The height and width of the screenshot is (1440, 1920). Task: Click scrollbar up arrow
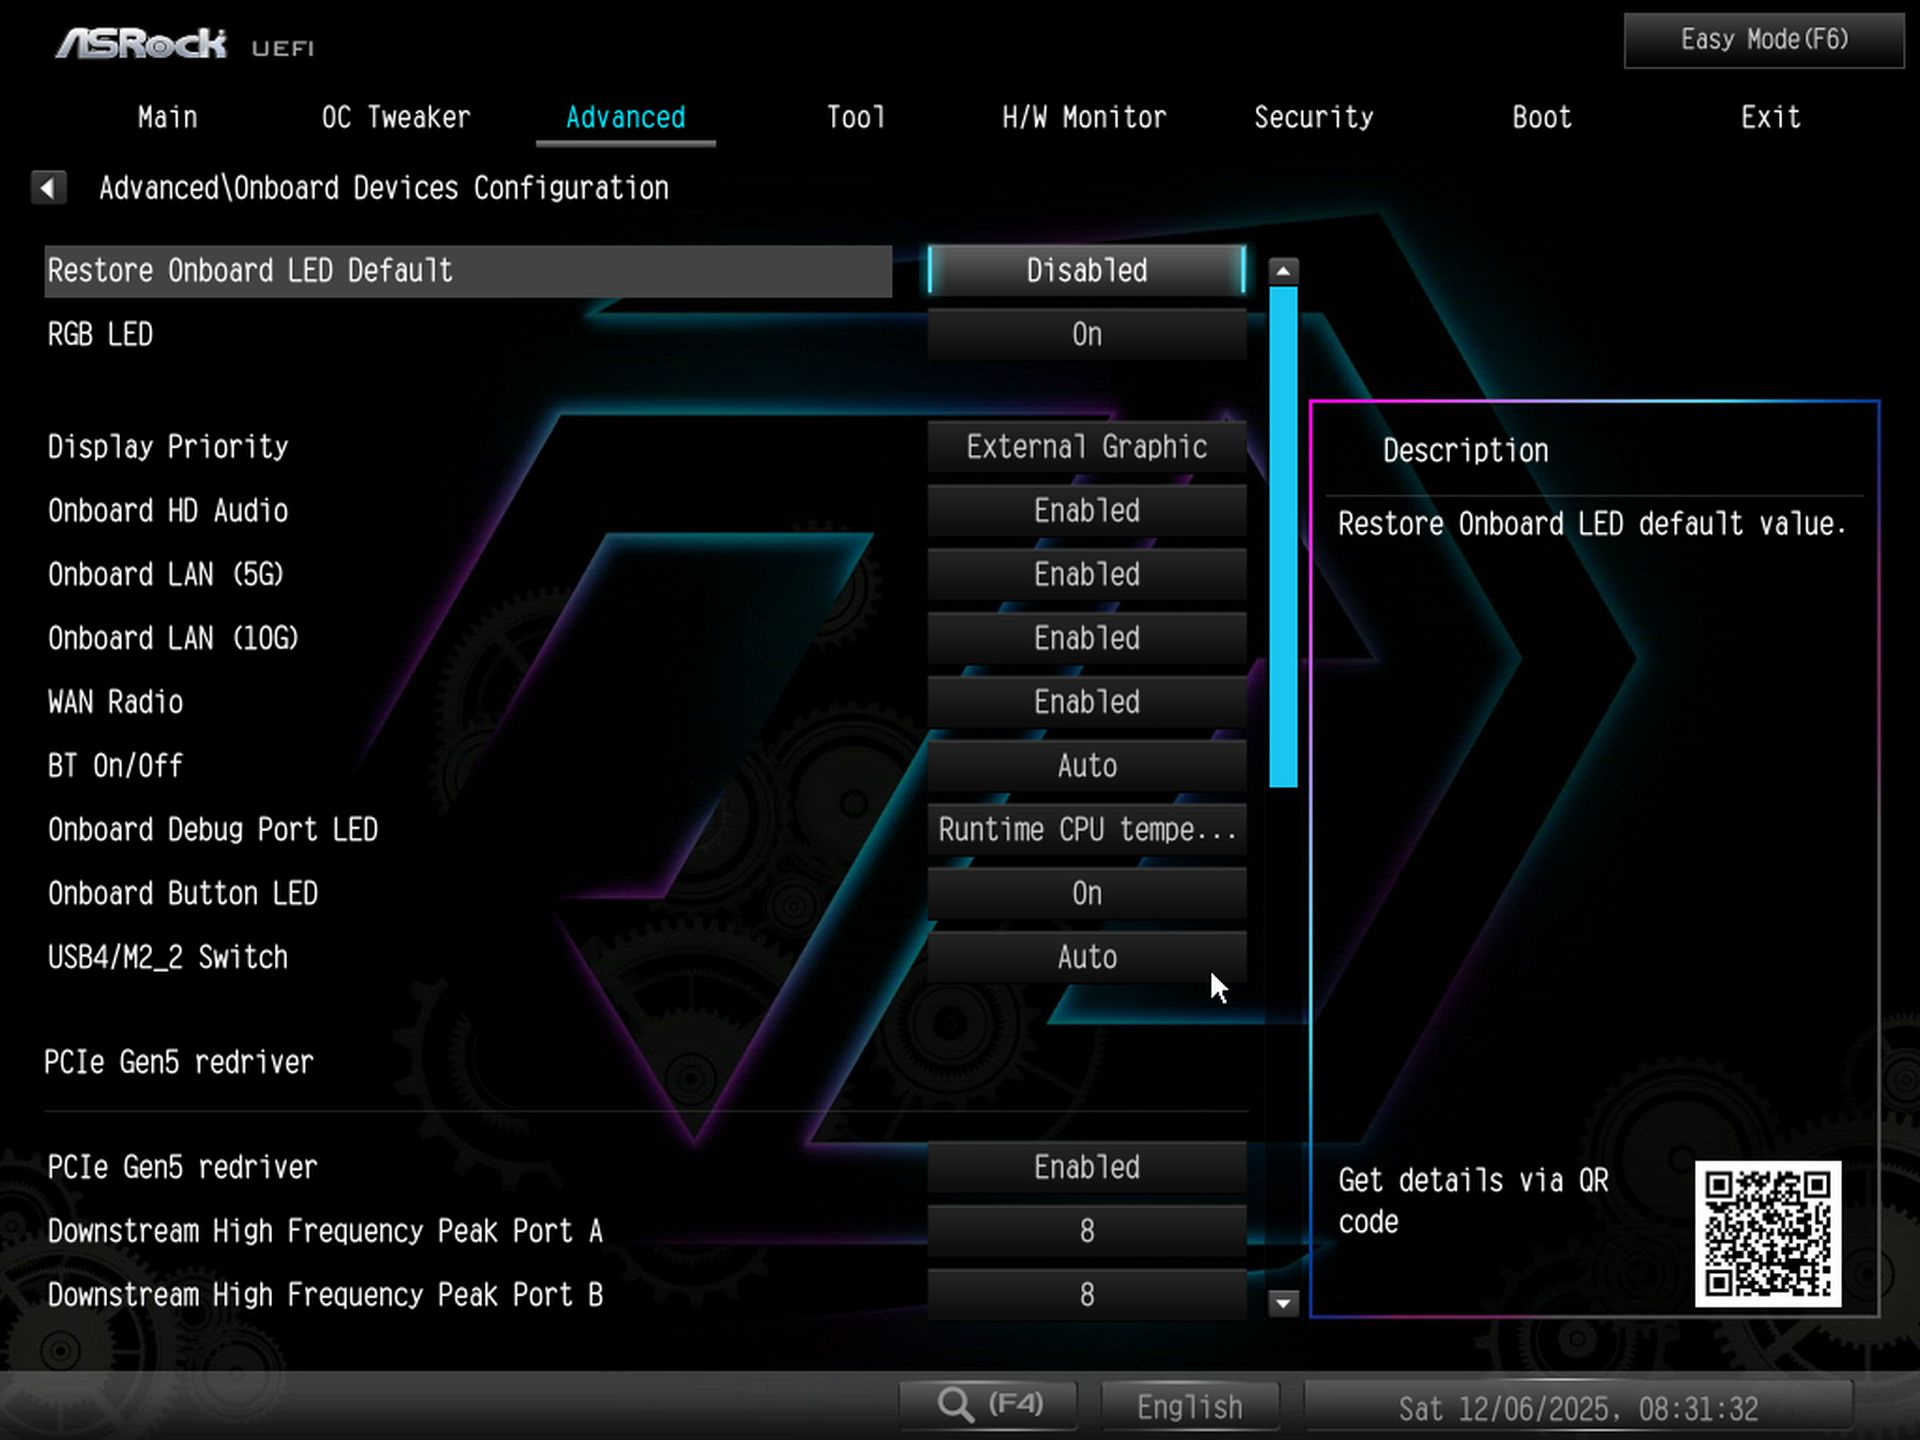coord(1283,271)
